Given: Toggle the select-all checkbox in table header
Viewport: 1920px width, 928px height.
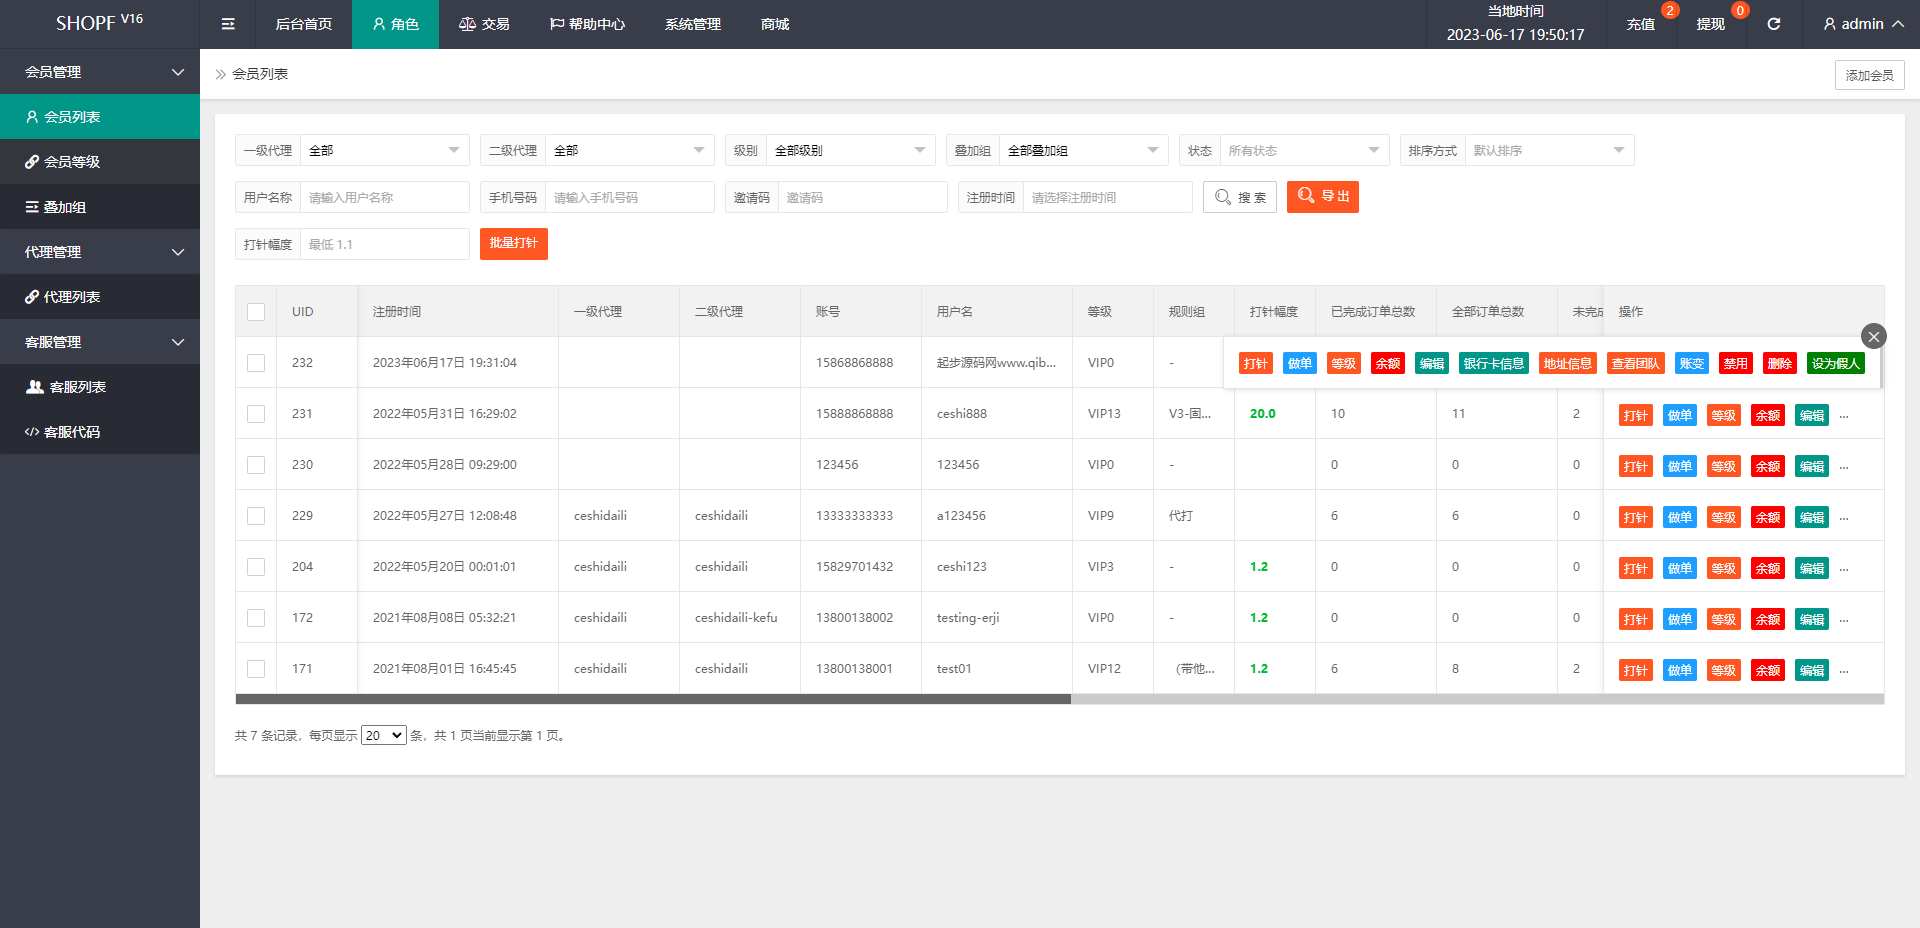Looking at the screenshot, I should pos(256,312).
